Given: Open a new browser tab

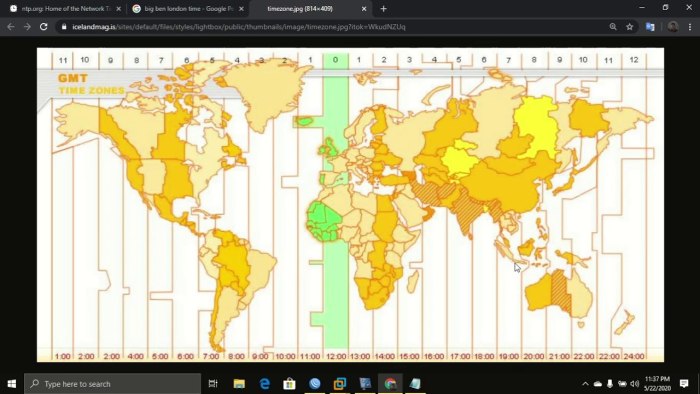Looking at the screenshot, I should (383, 8).
